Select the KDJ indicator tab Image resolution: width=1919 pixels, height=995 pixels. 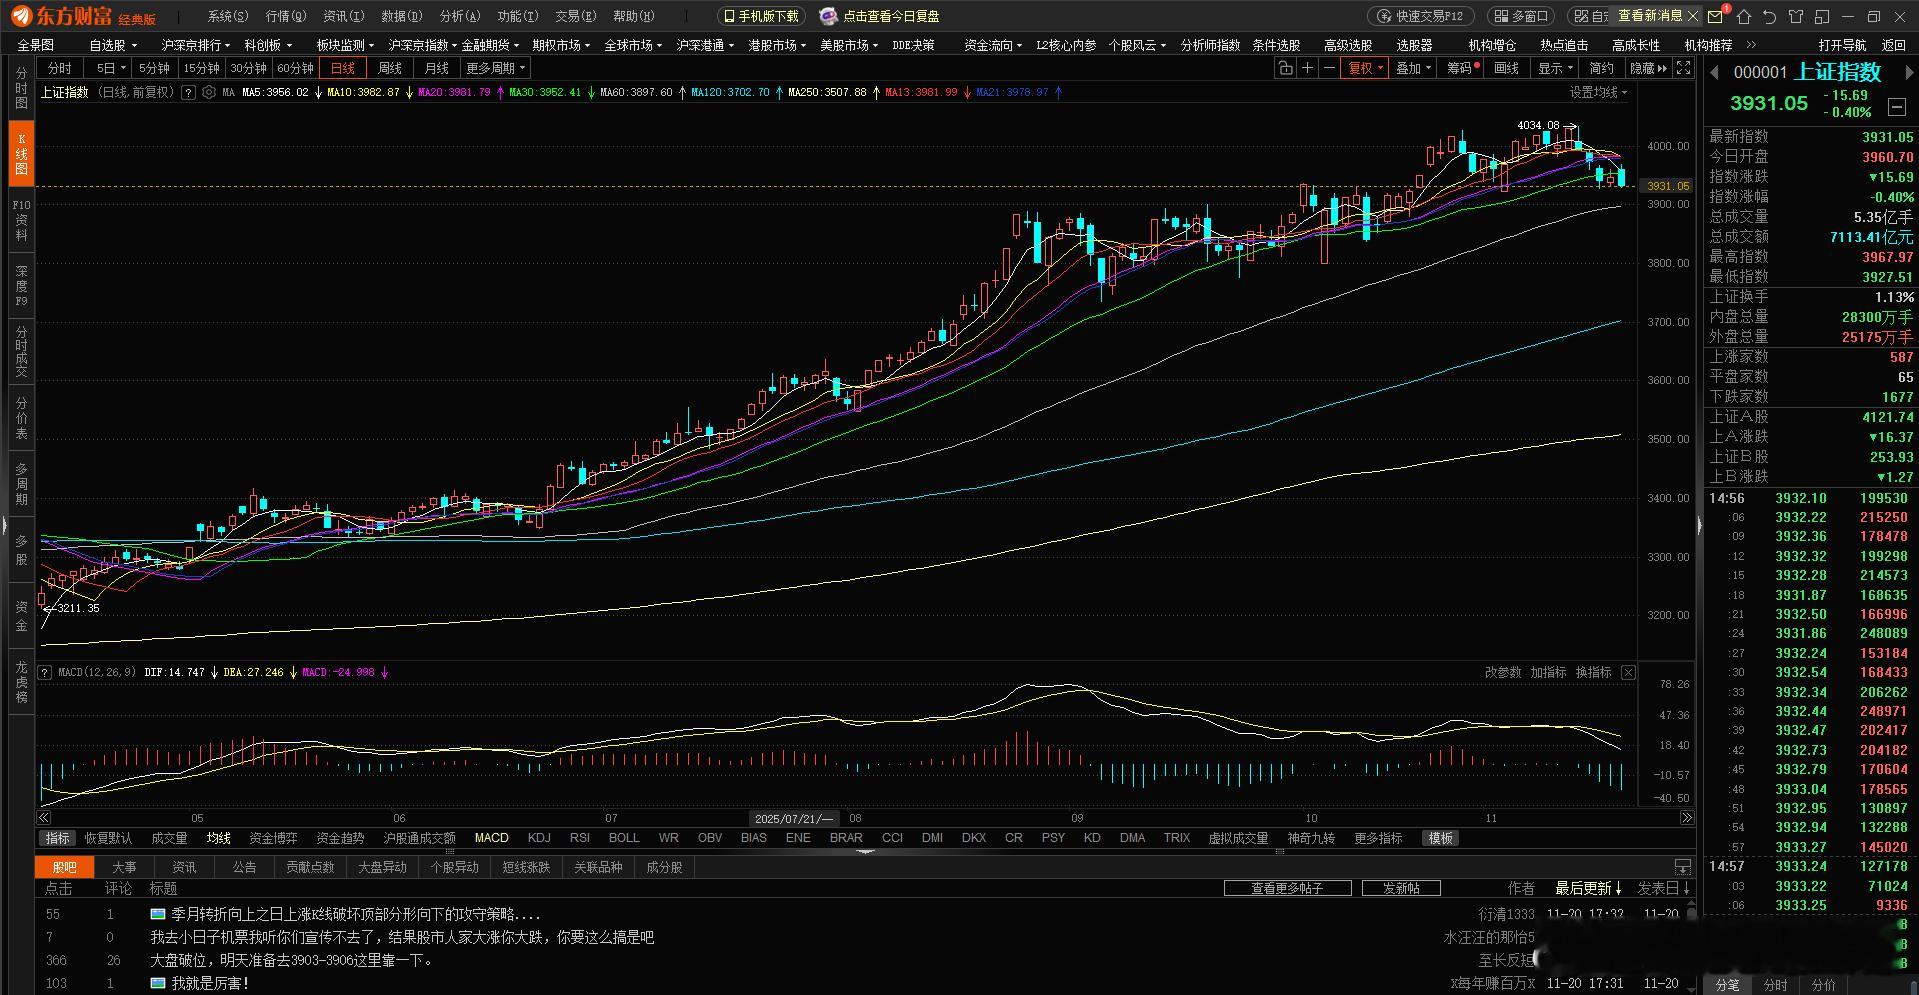pyautogui.click(x=539, y=838)
